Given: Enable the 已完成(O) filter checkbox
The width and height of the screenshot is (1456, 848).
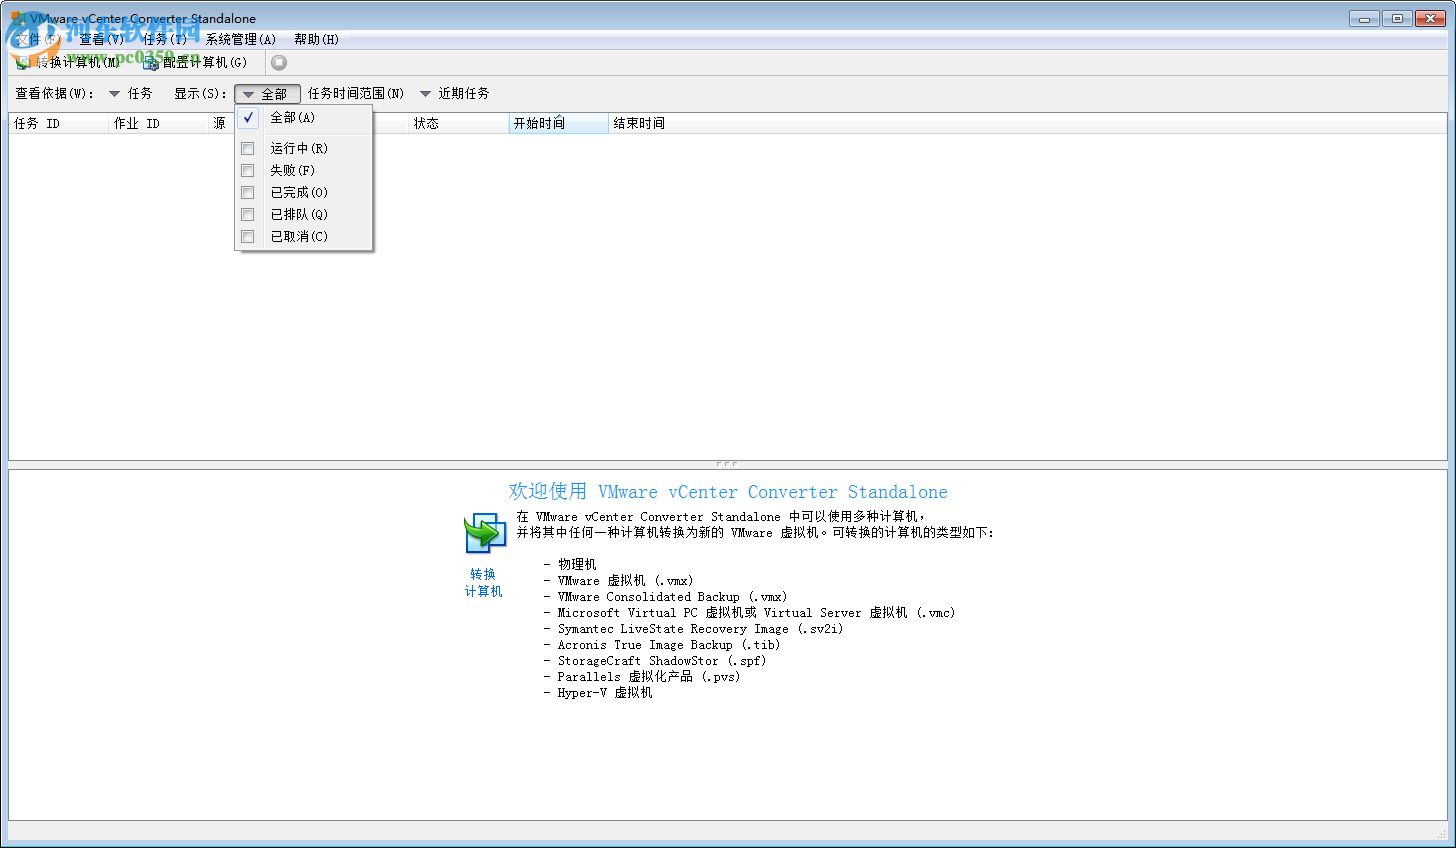Looking at the screenshot, I should pos(247,192).
